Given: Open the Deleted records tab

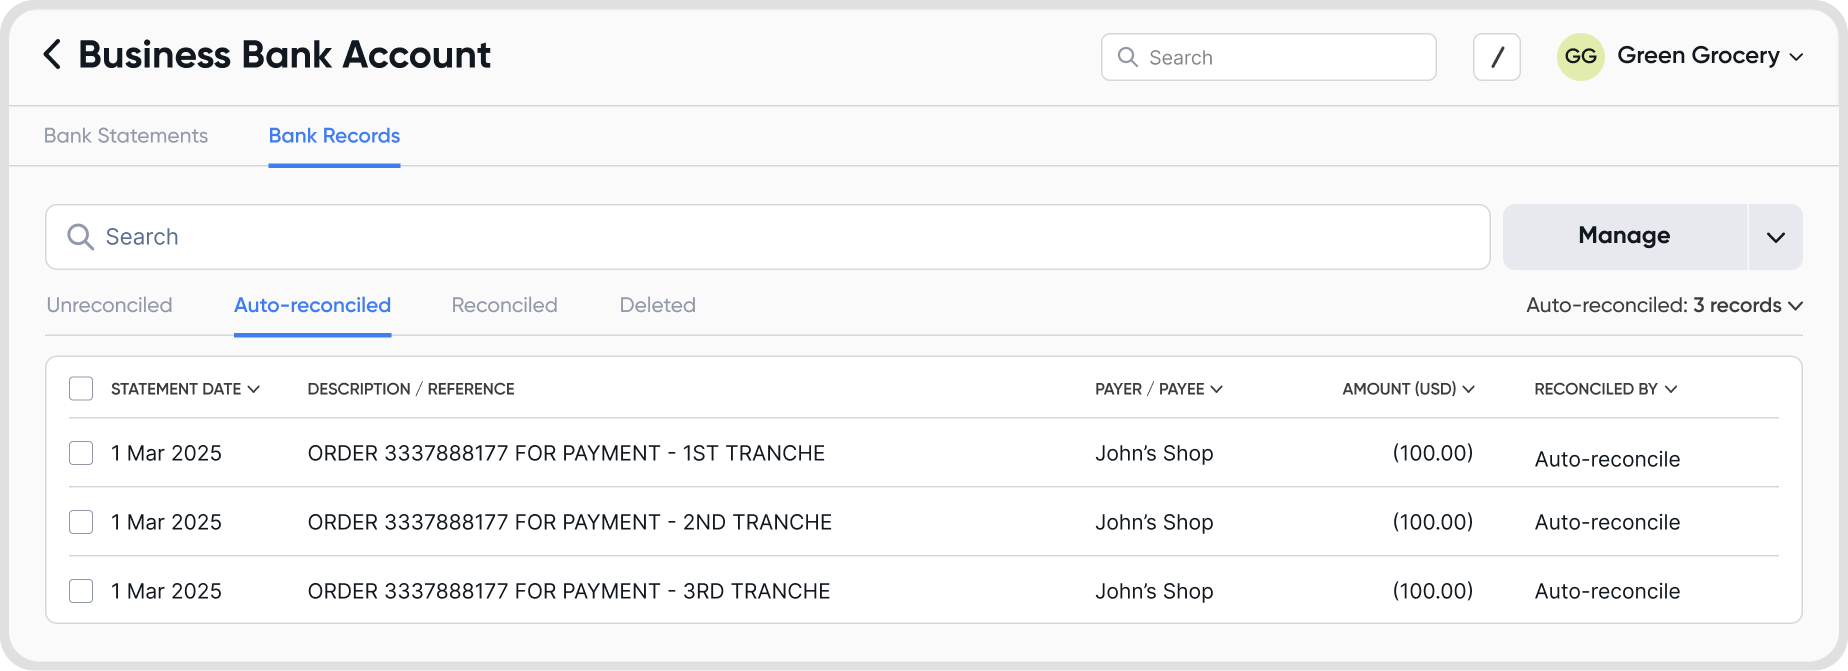Looking at the screenshot, I should tap(657, 305).
